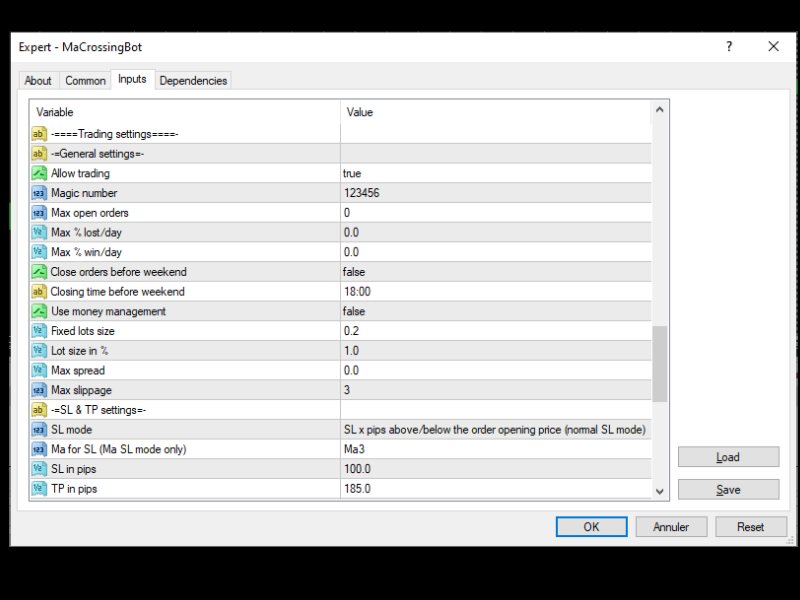Click the Value column header
The width and height of the screenshot is (800, 600).
click(x=496, y=112)
